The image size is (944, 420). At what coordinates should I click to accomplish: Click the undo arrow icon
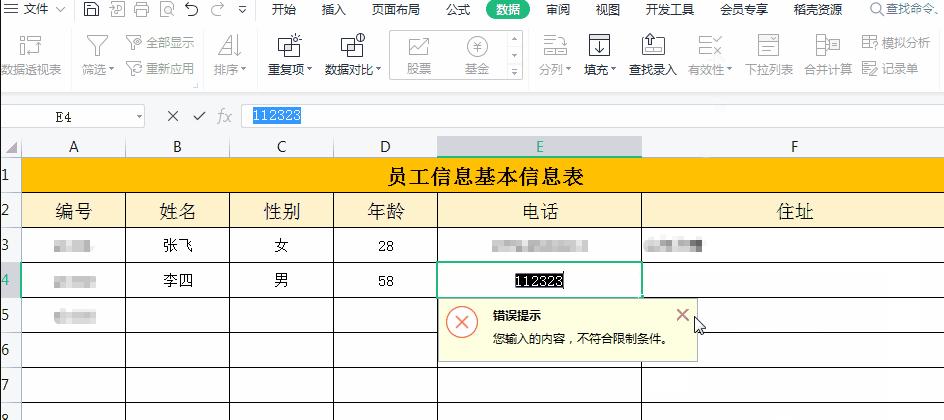click(x=191, y=10)
